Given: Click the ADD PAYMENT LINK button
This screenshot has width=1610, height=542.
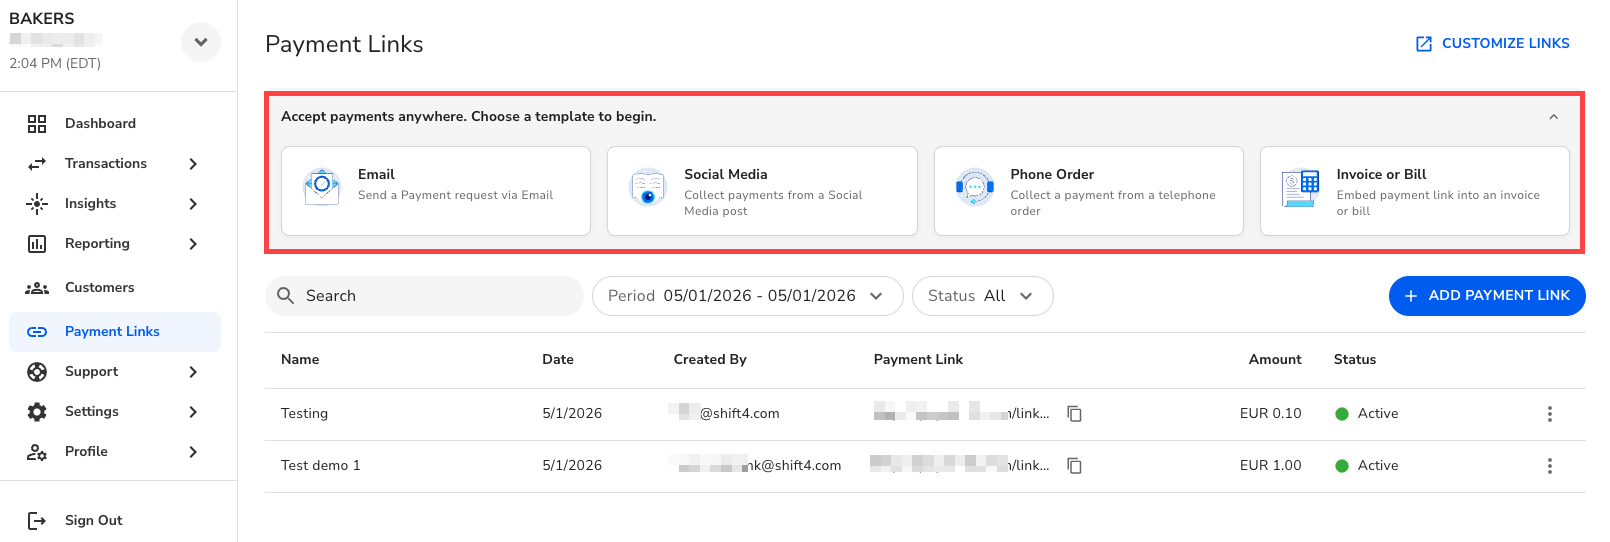Looking at the screenshot, I should (x=1487, y=296).
